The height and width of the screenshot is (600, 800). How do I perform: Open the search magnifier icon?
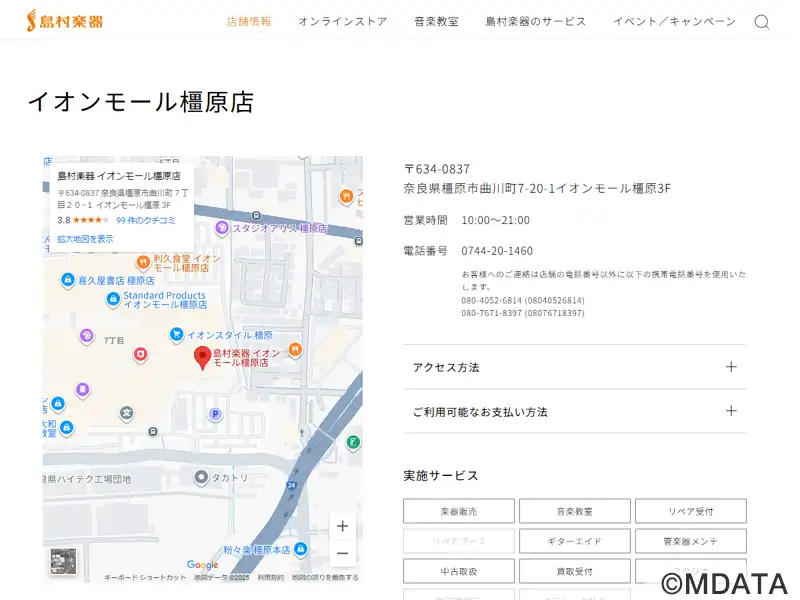click(762, 22)
